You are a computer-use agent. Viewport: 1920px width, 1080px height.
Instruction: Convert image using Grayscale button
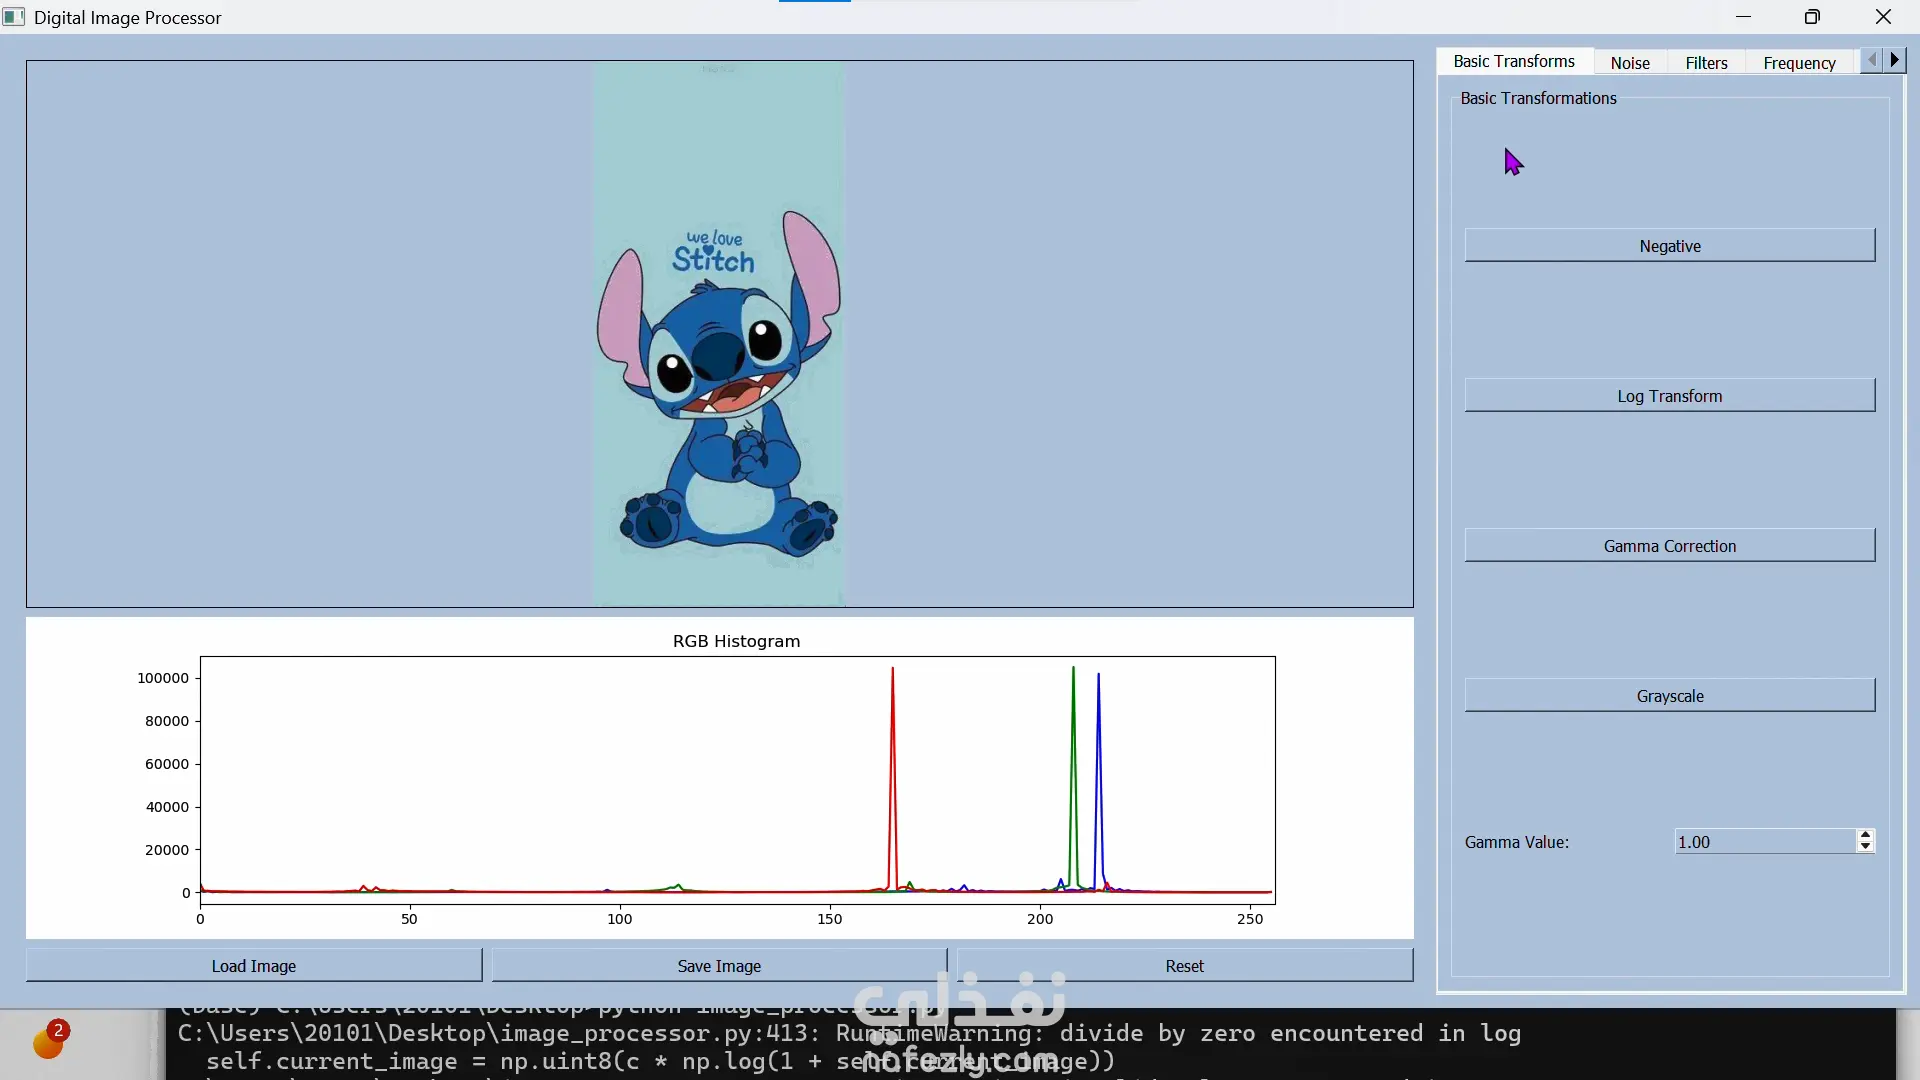(1669, 696)
